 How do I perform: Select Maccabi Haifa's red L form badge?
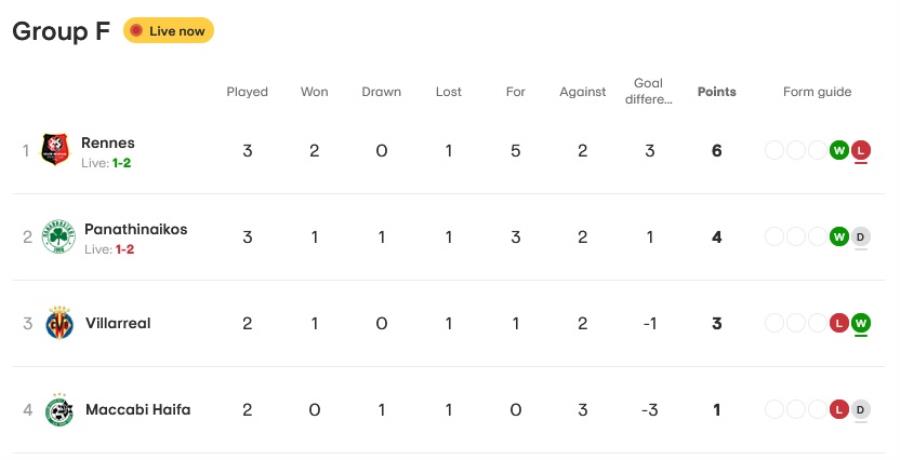coord(839,409)
